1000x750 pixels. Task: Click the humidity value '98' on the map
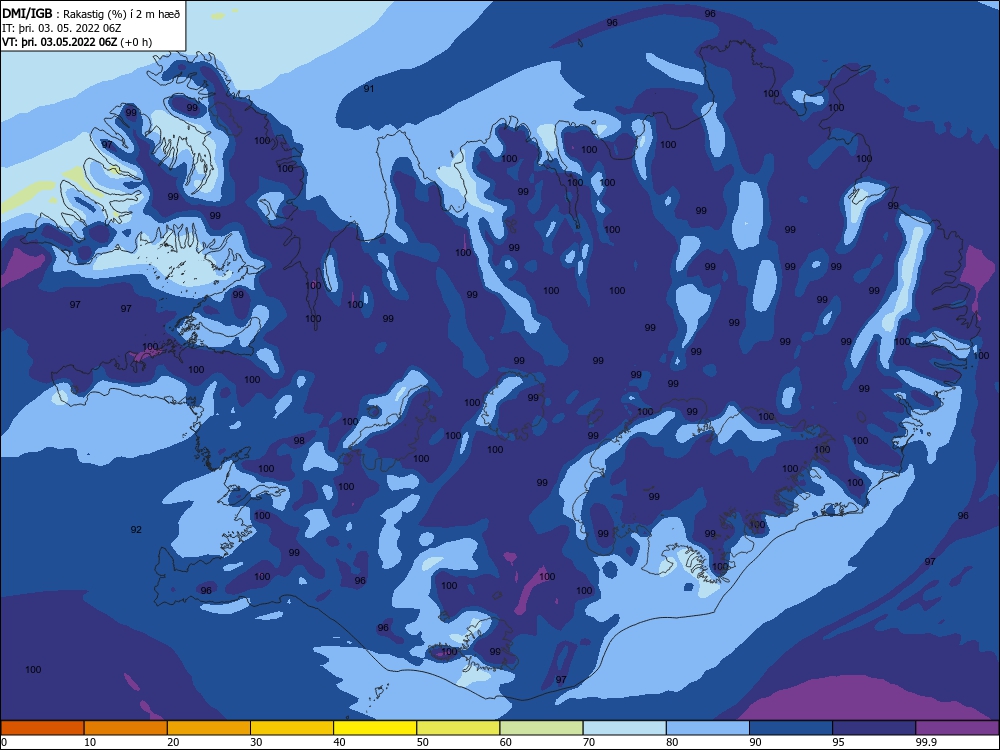pyautogui.click(x=298, y=441)
